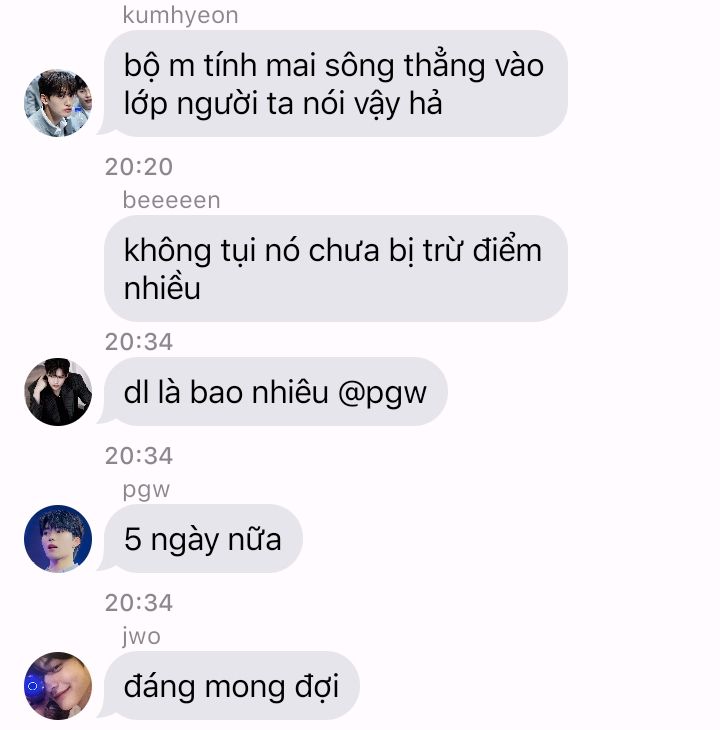Image resolution: width=720 pixels, height=730 pixels.
Task: Tap jwo's profile avatar
Action: click(x=58, y=686)
